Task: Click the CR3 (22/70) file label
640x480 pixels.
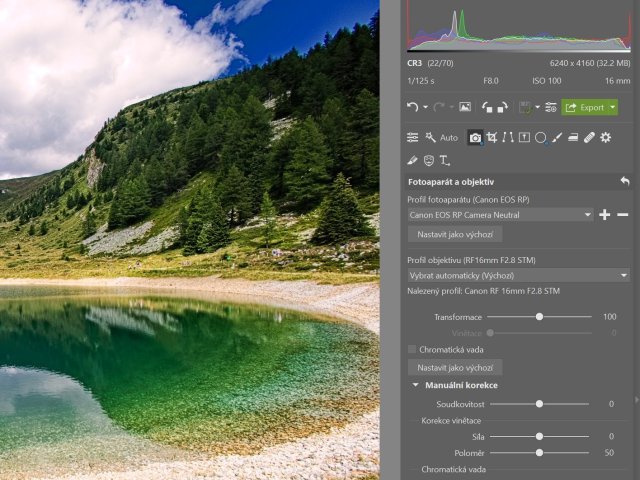Action: pos(430,63)
